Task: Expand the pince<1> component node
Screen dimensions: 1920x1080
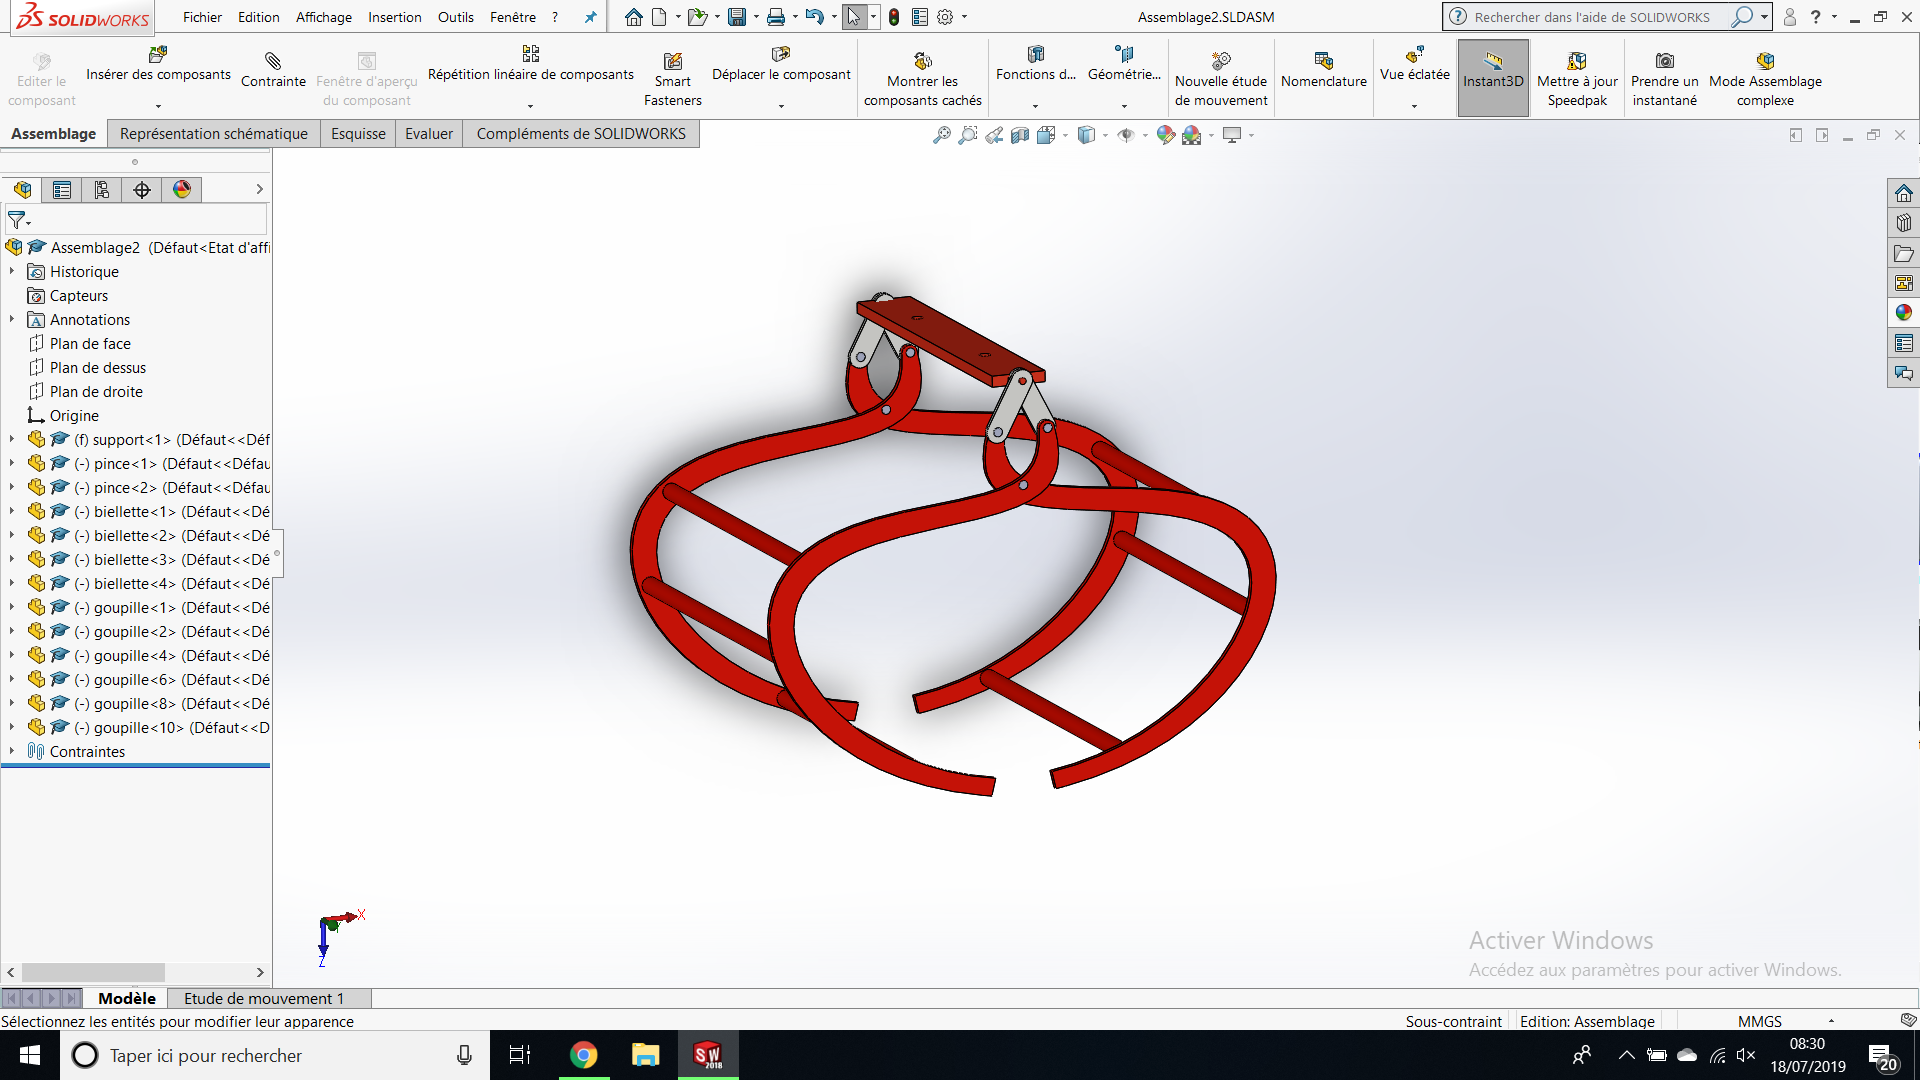Action: pyautogui.click(x=12, y=463)
